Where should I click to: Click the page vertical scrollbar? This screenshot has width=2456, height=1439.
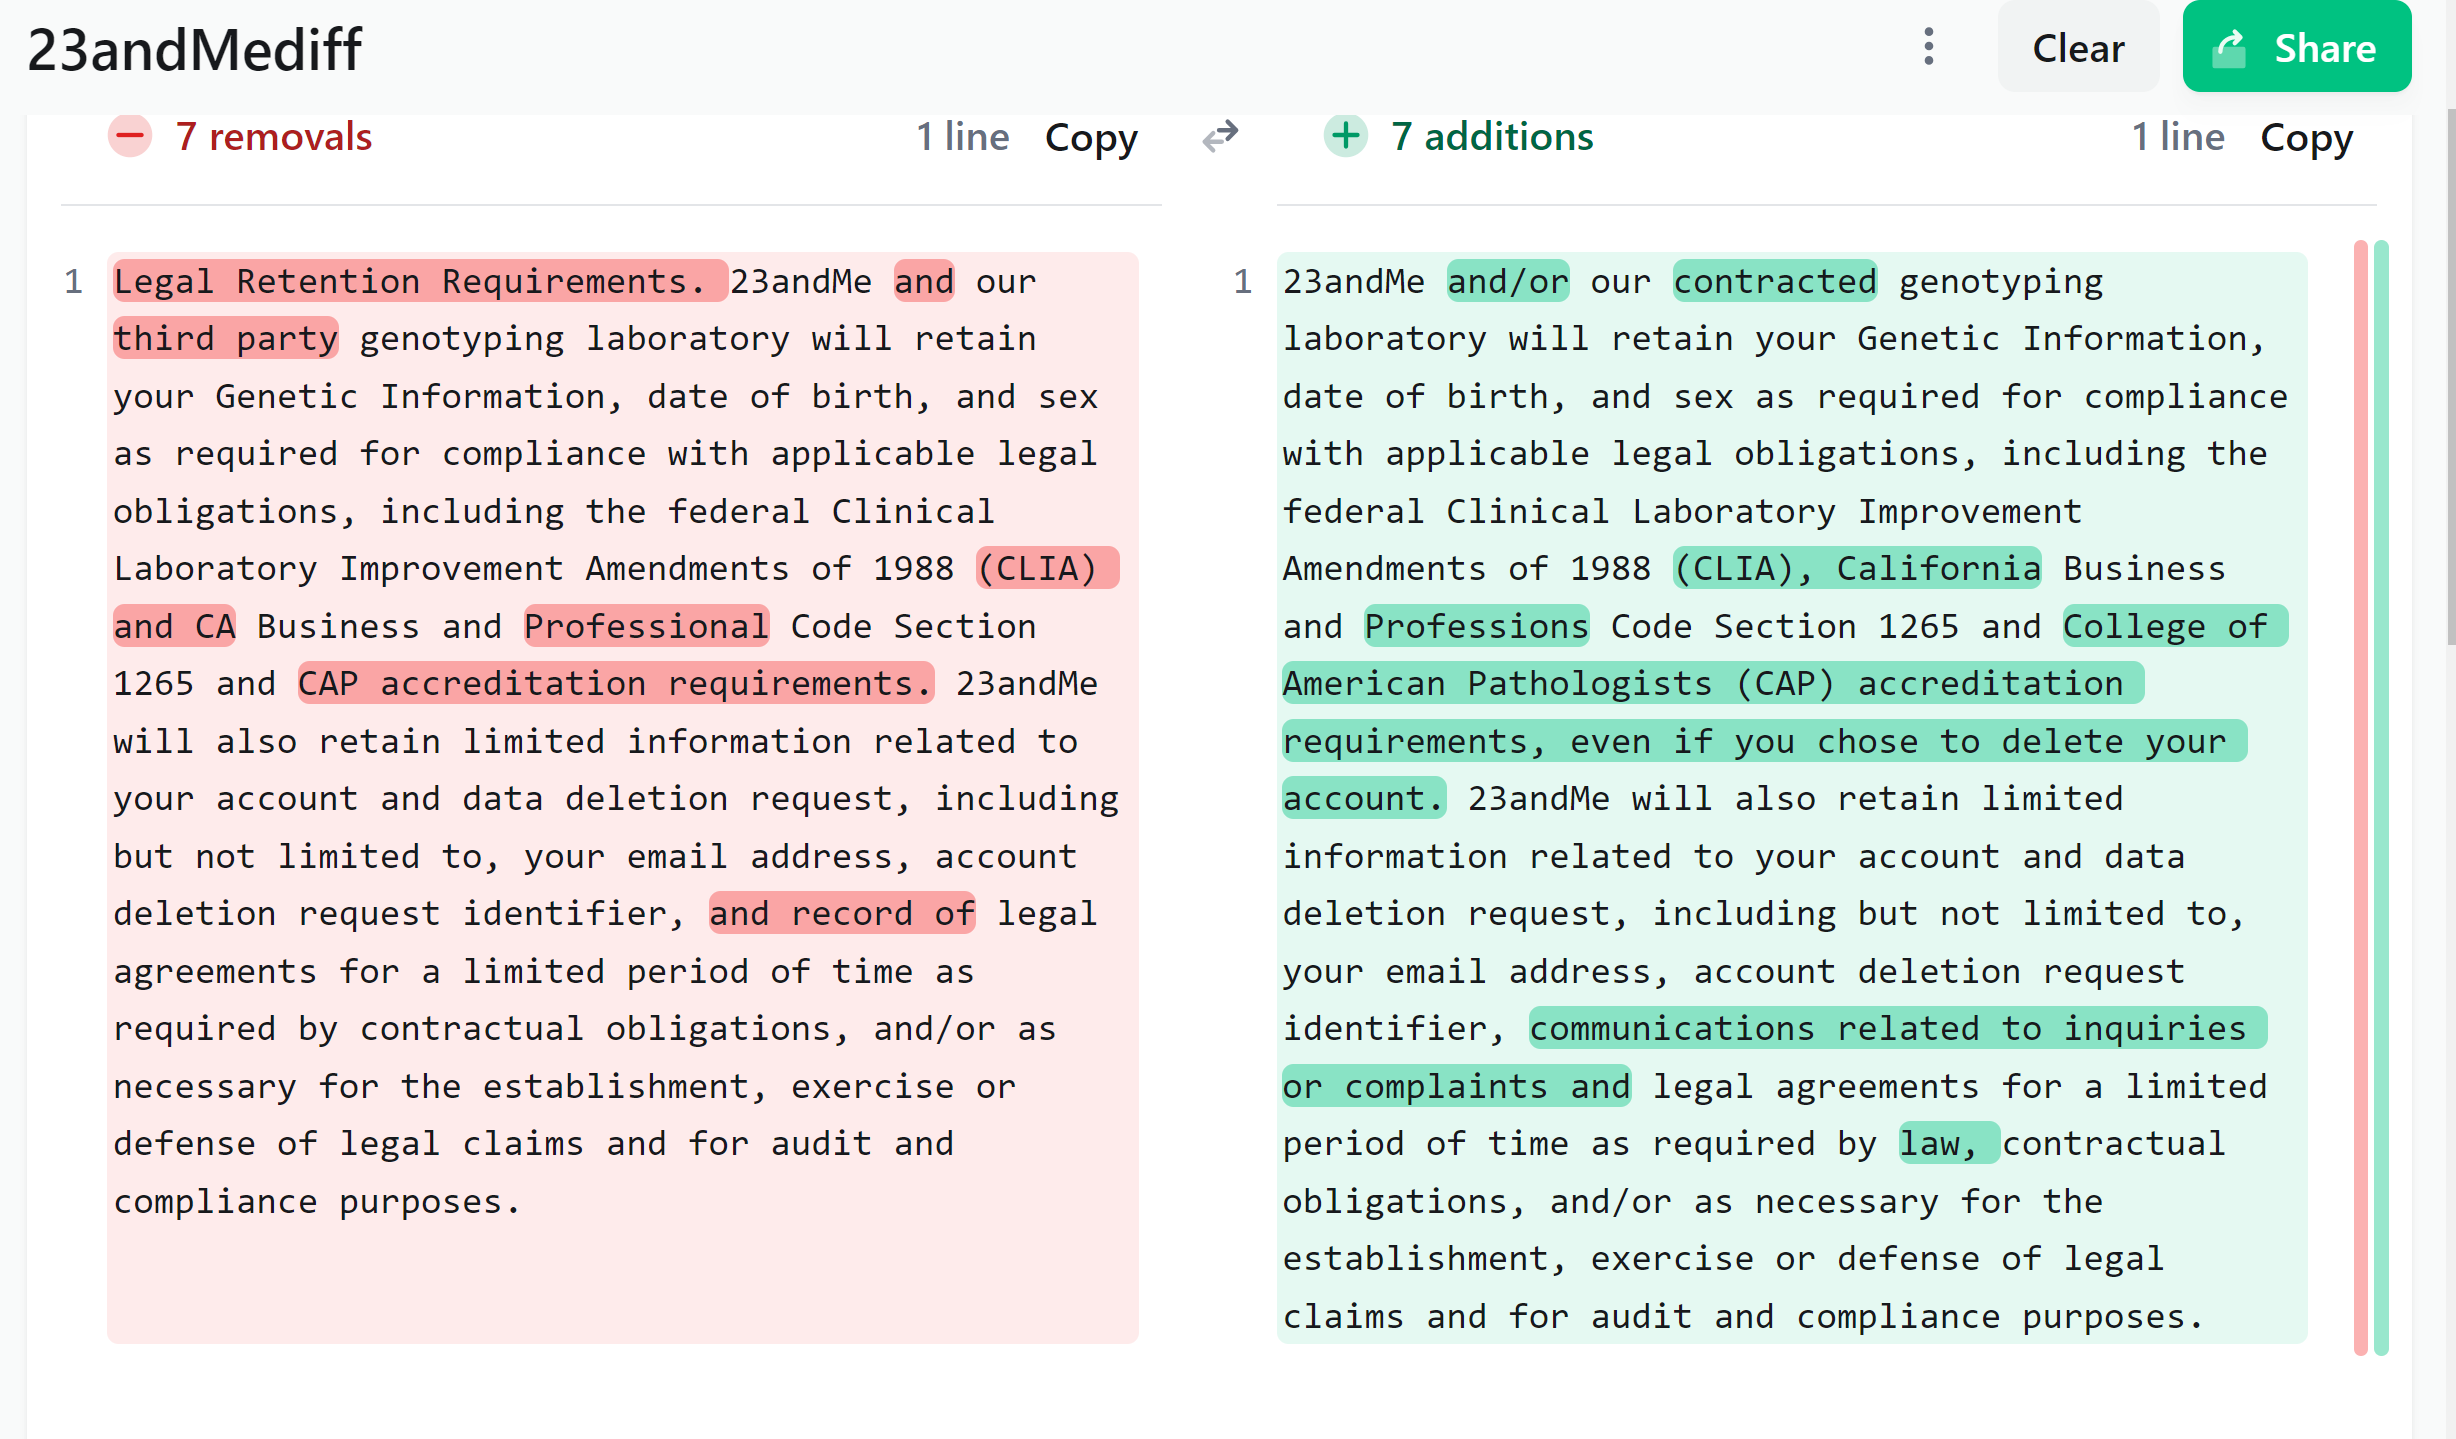2451,375
